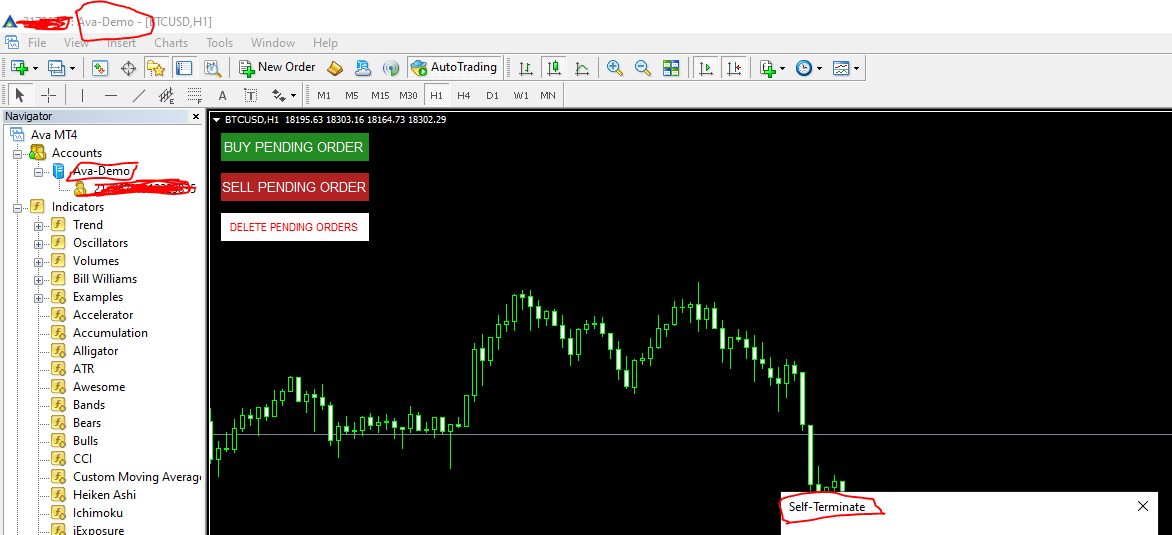
Task: Open the chart templates dropdown
Action: [x=856, y=69]
